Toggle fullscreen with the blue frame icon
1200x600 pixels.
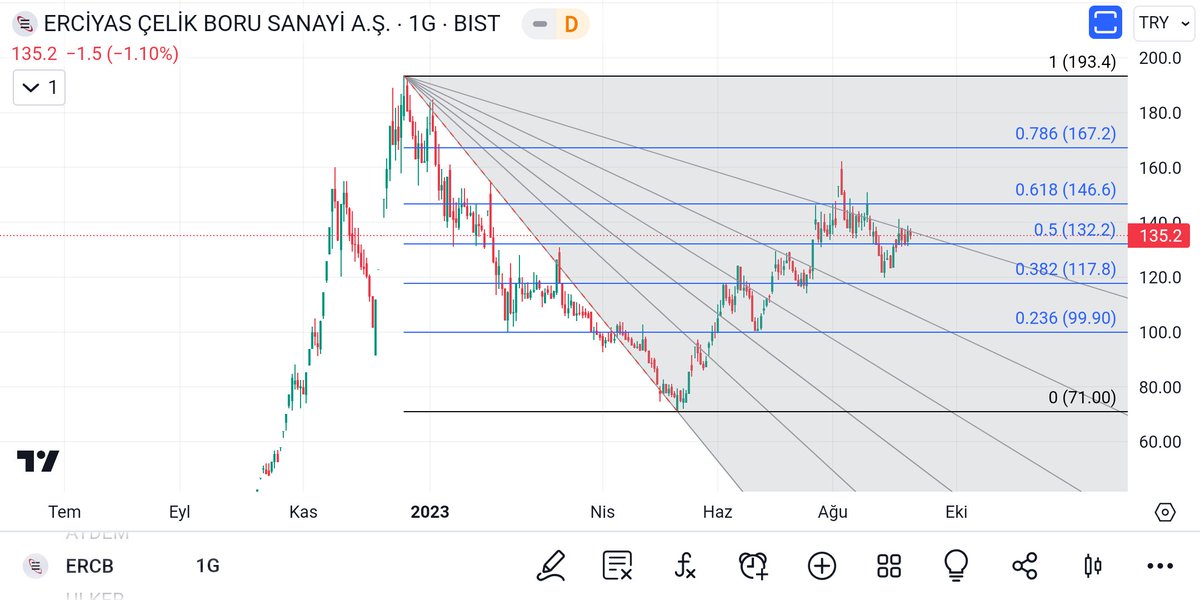pyautogui.click(x=1106, y=23)
